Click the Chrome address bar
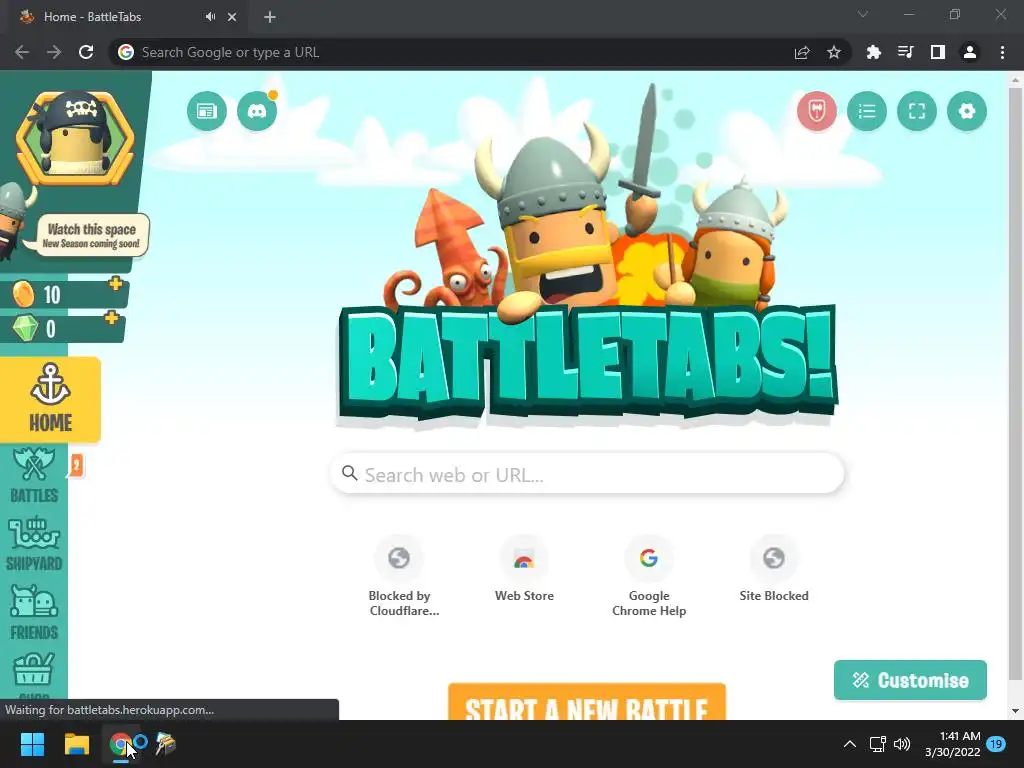This screenshot has height=768, width=1024. coord(457,52)
